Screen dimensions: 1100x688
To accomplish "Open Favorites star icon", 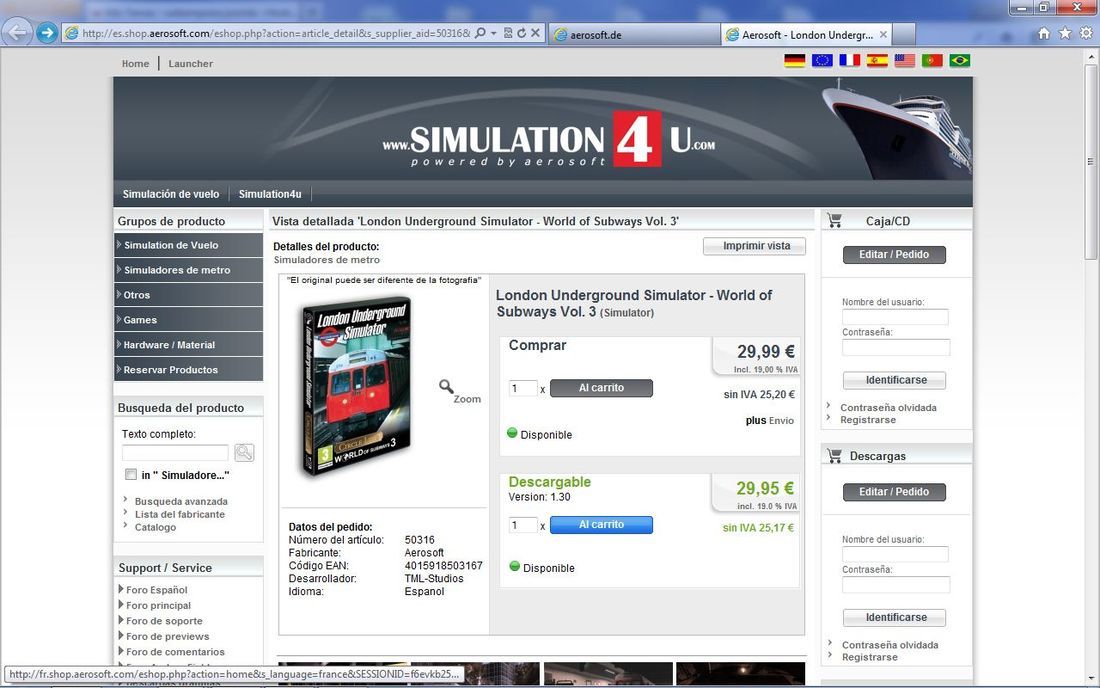I will pyautogui.click(x=1065, y=33).
